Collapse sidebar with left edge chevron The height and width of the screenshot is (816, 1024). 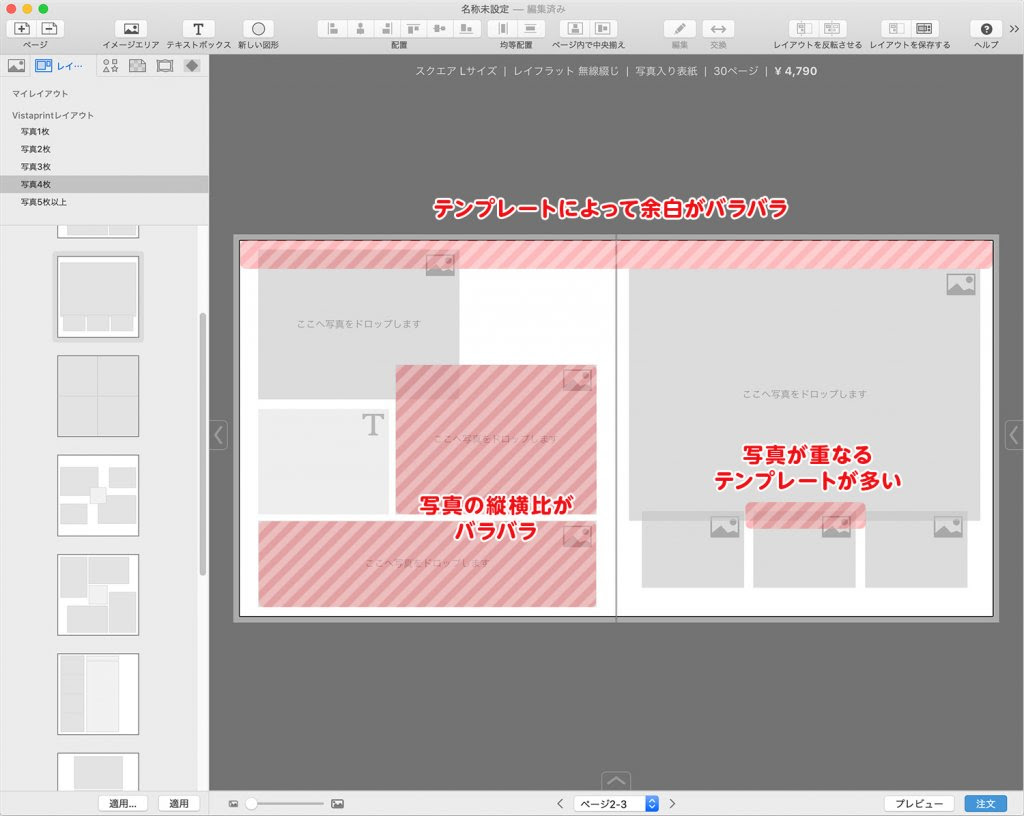pos(219,435)
